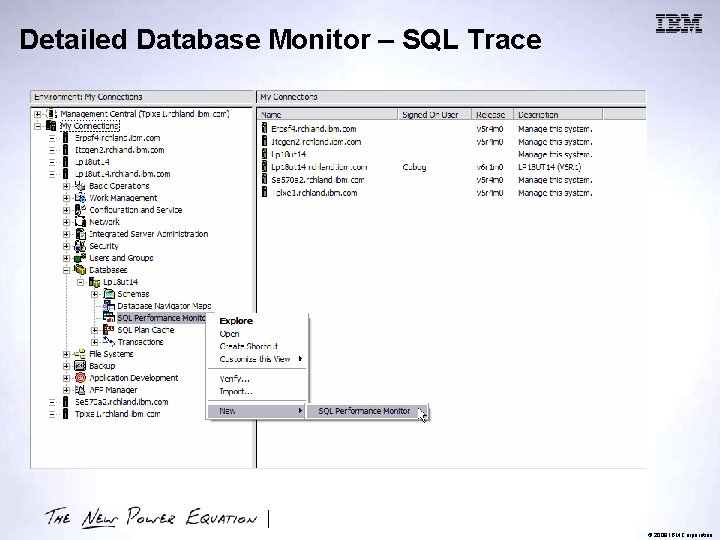Select Erpsf4.rchland.ibm.com tree item
720x540 pixels.
click(118, 138)
